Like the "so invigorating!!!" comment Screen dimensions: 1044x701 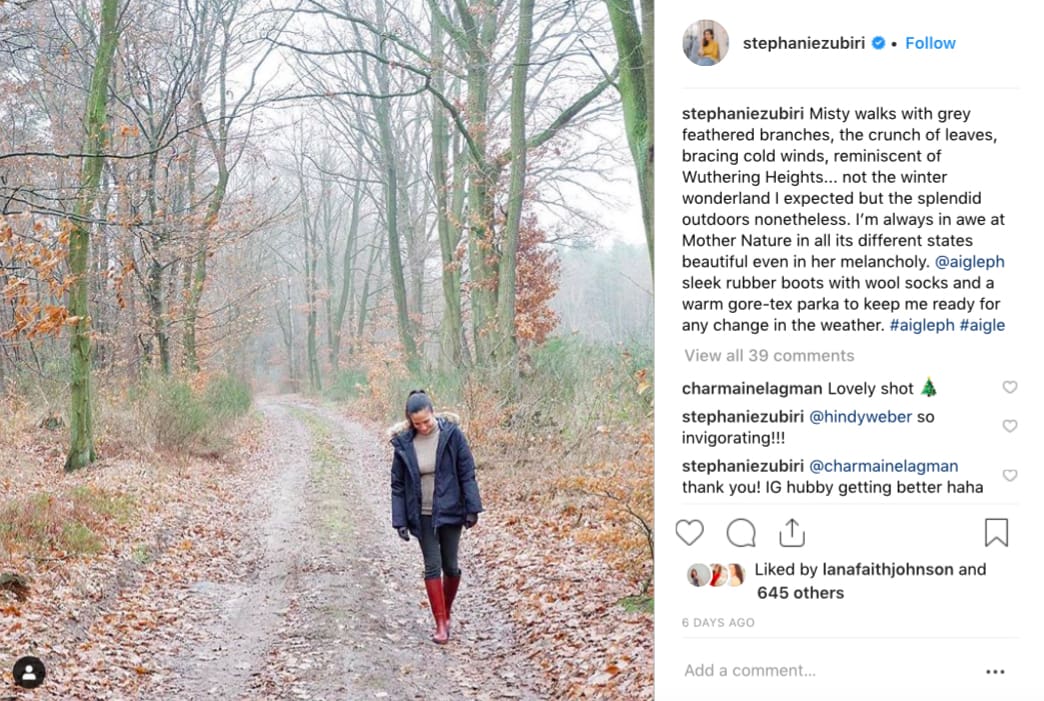pos(1010,426)
